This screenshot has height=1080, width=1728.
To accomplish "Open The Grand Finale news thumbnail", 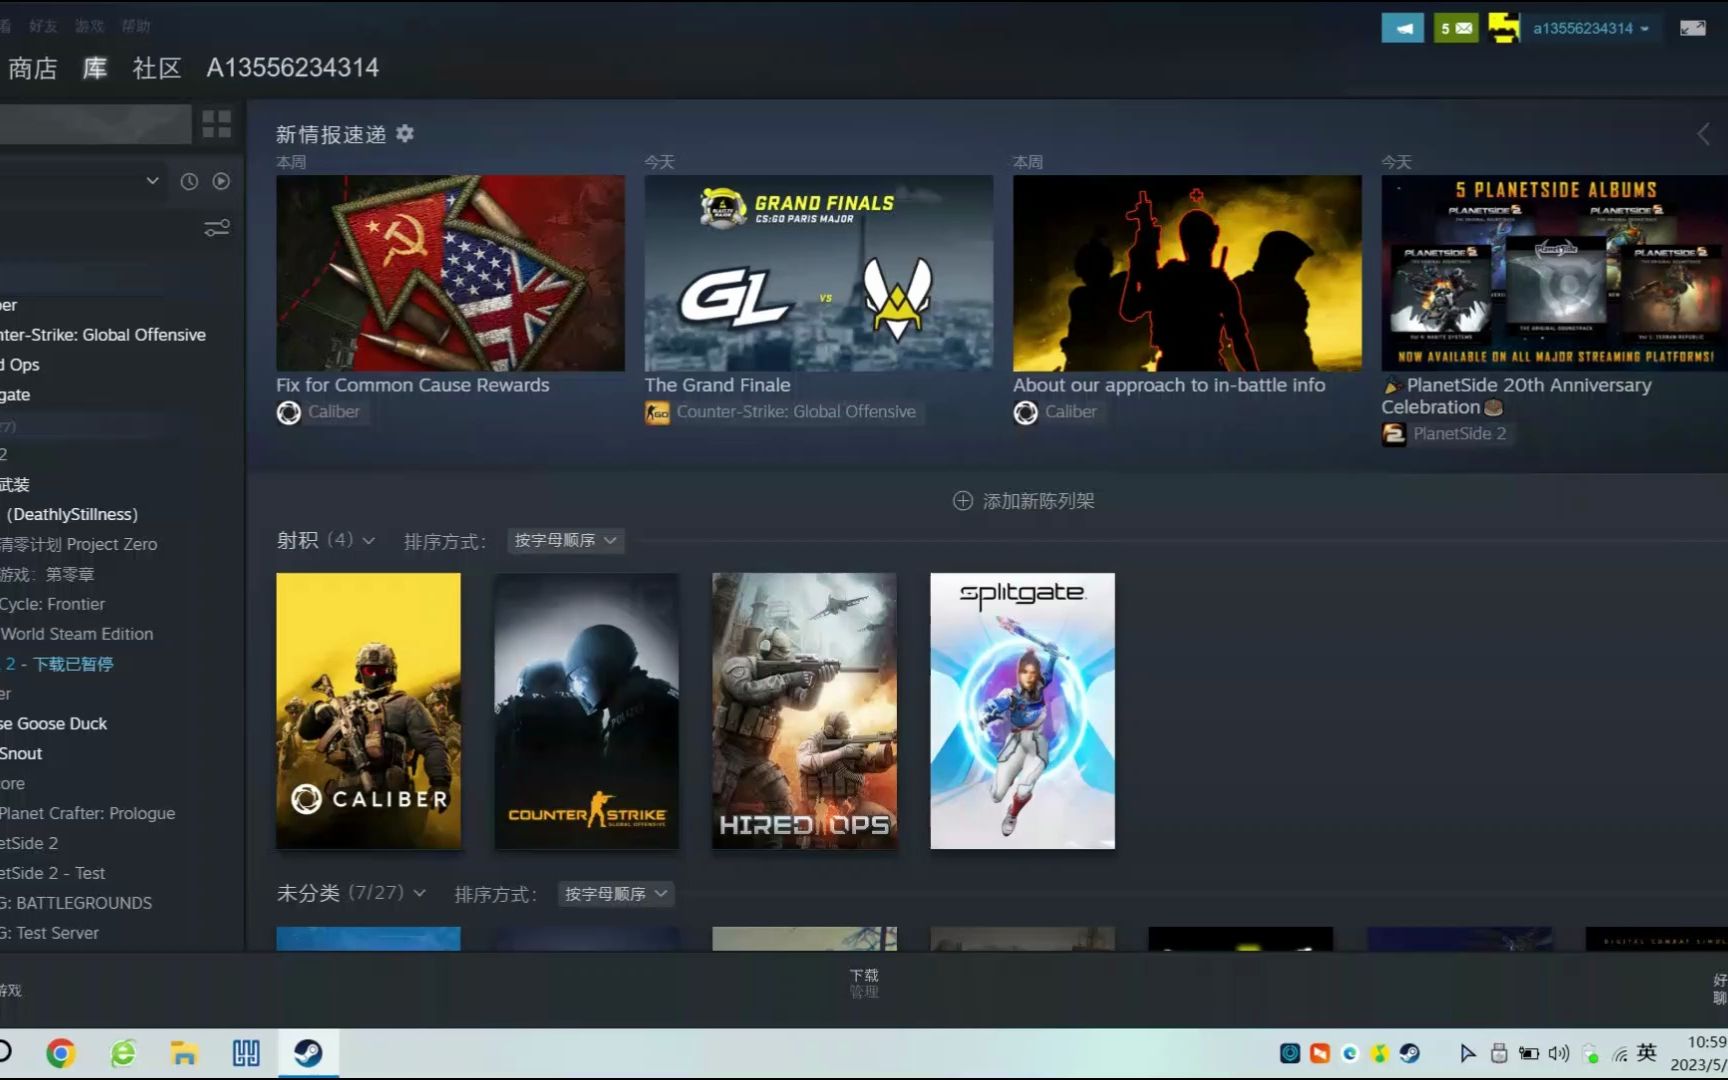I will (818, 273).
